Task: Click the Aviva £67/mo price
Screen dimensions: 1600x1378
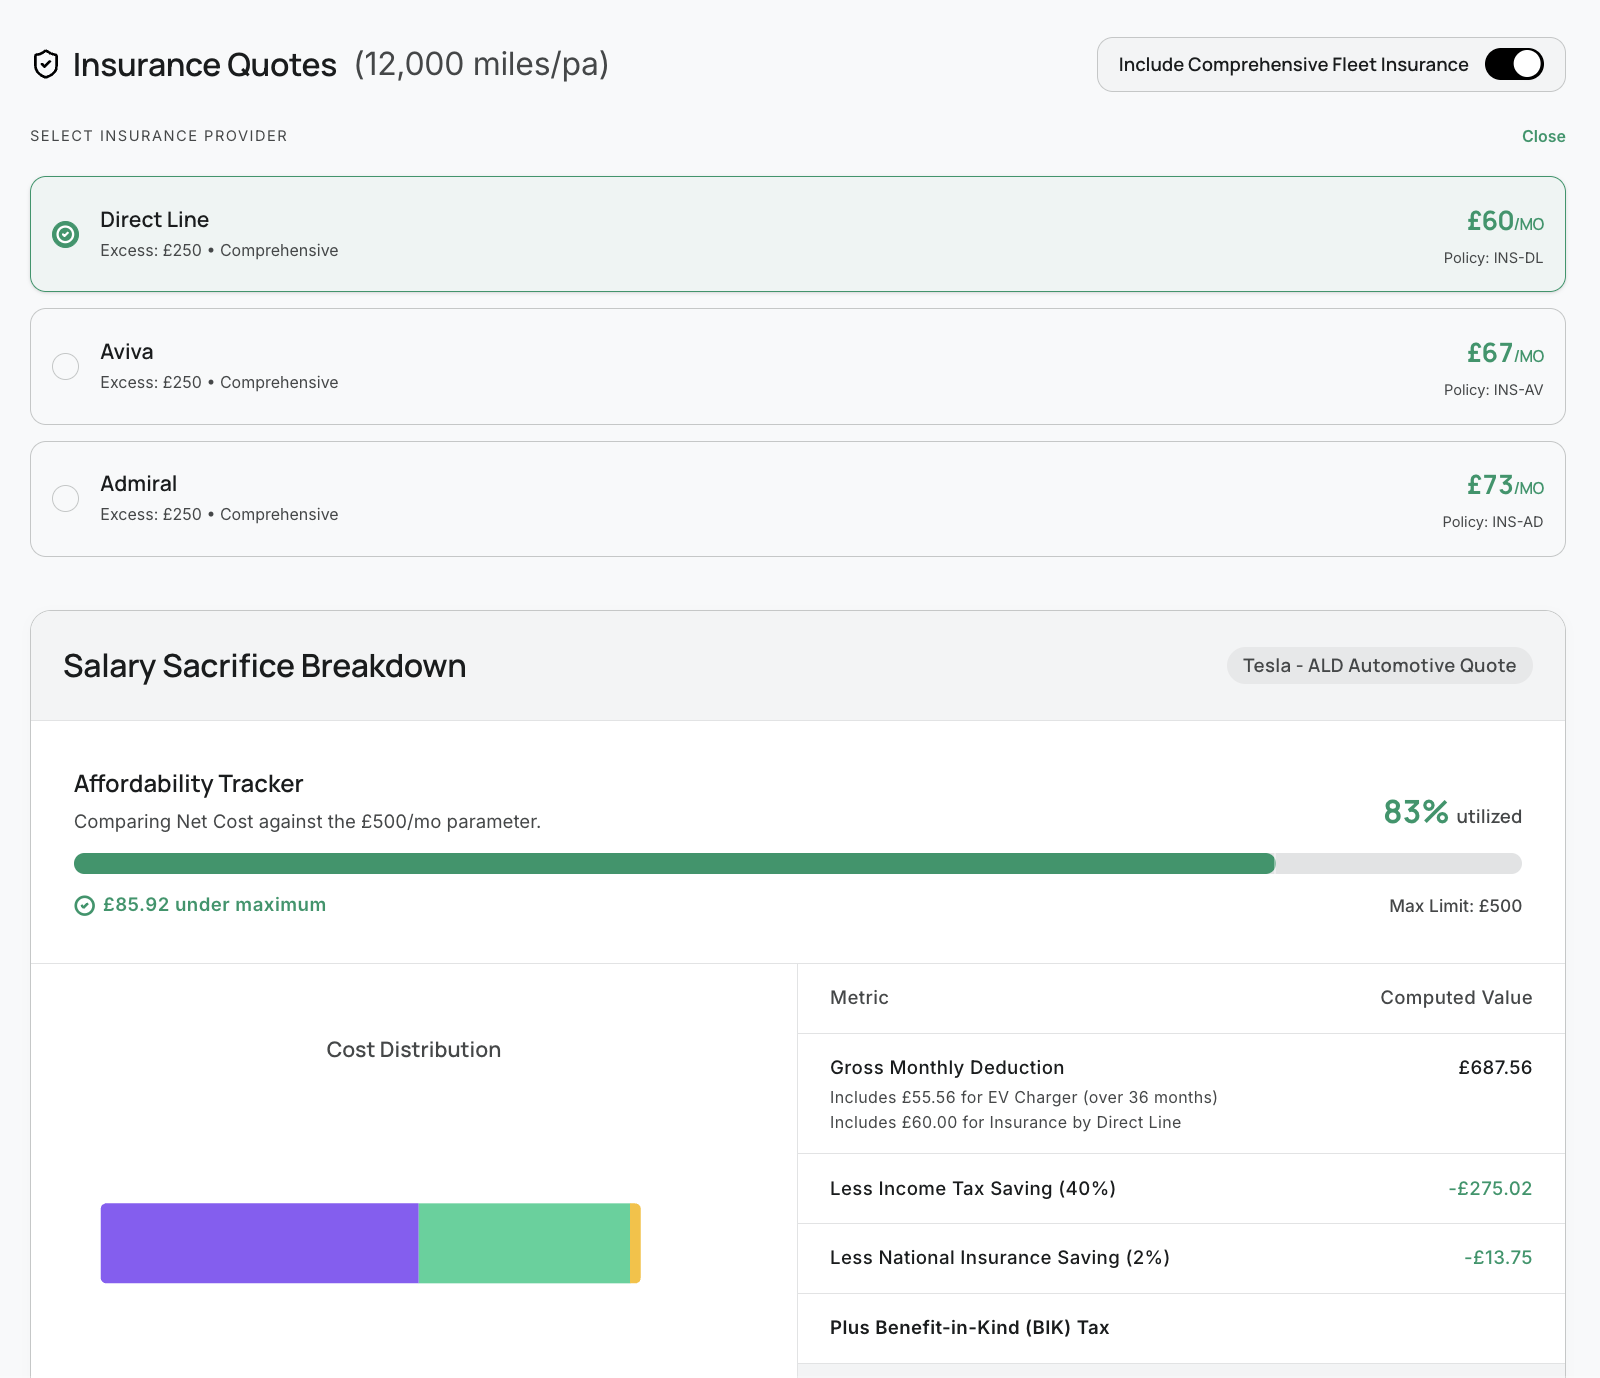Action: tap(1505, 354)
